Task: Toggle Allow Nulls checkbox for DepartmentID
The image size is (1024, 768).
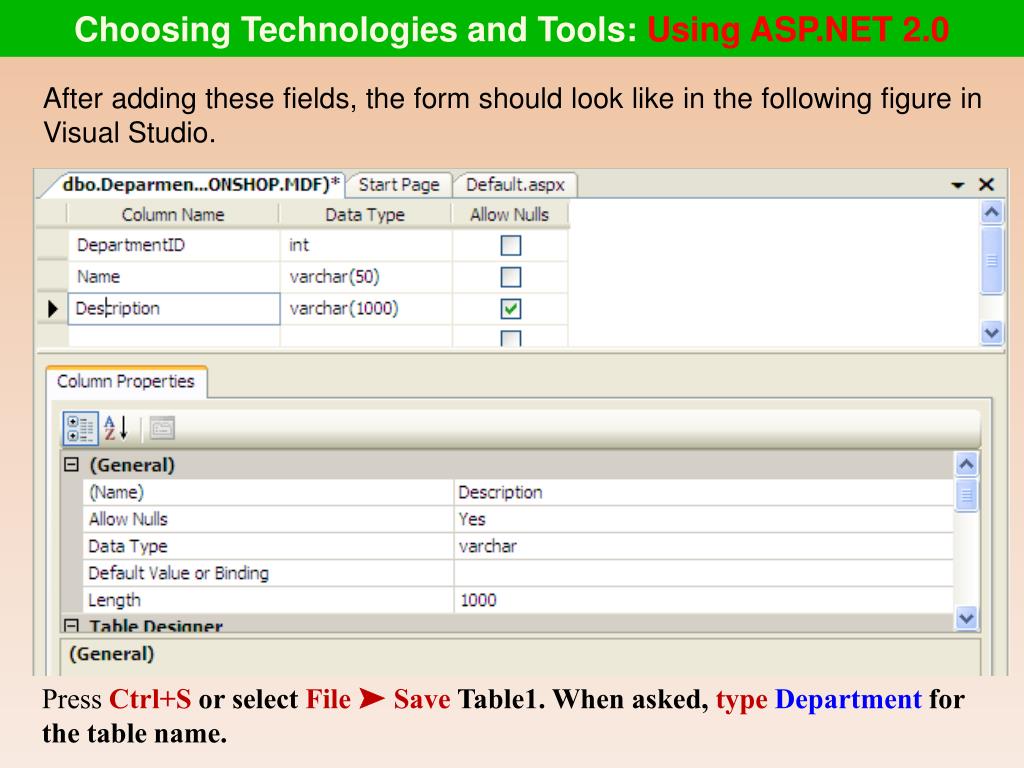Action: coord(511,246)
